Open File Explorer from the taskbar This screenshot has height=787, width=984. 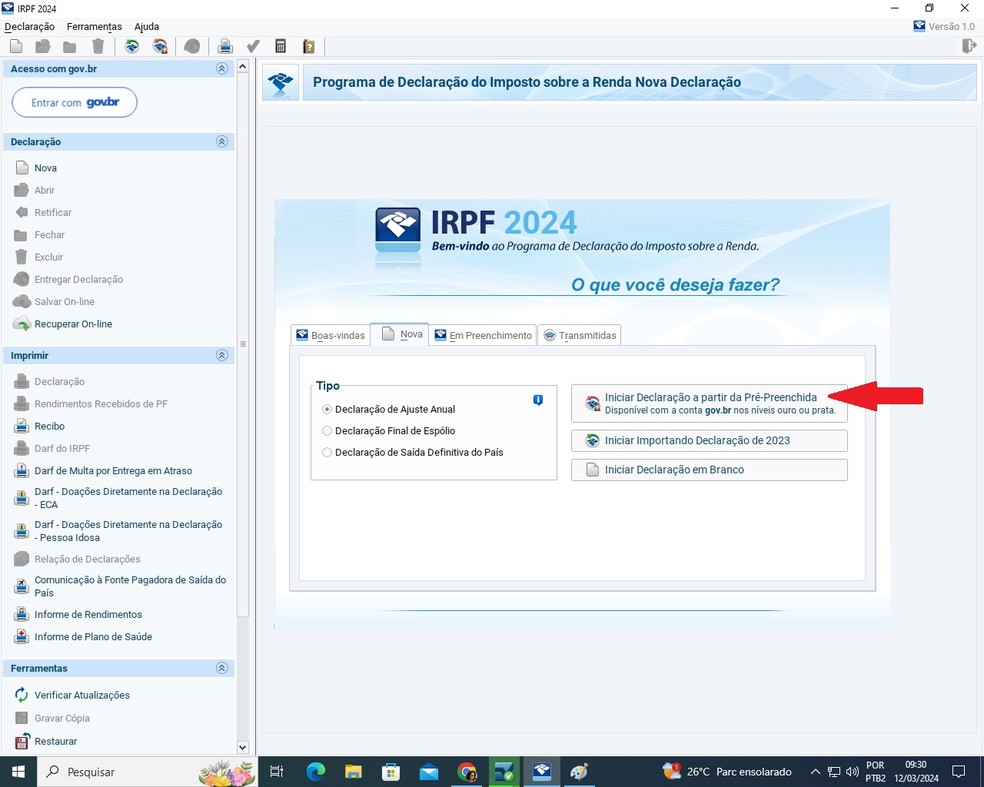click(x=353, y=771)
